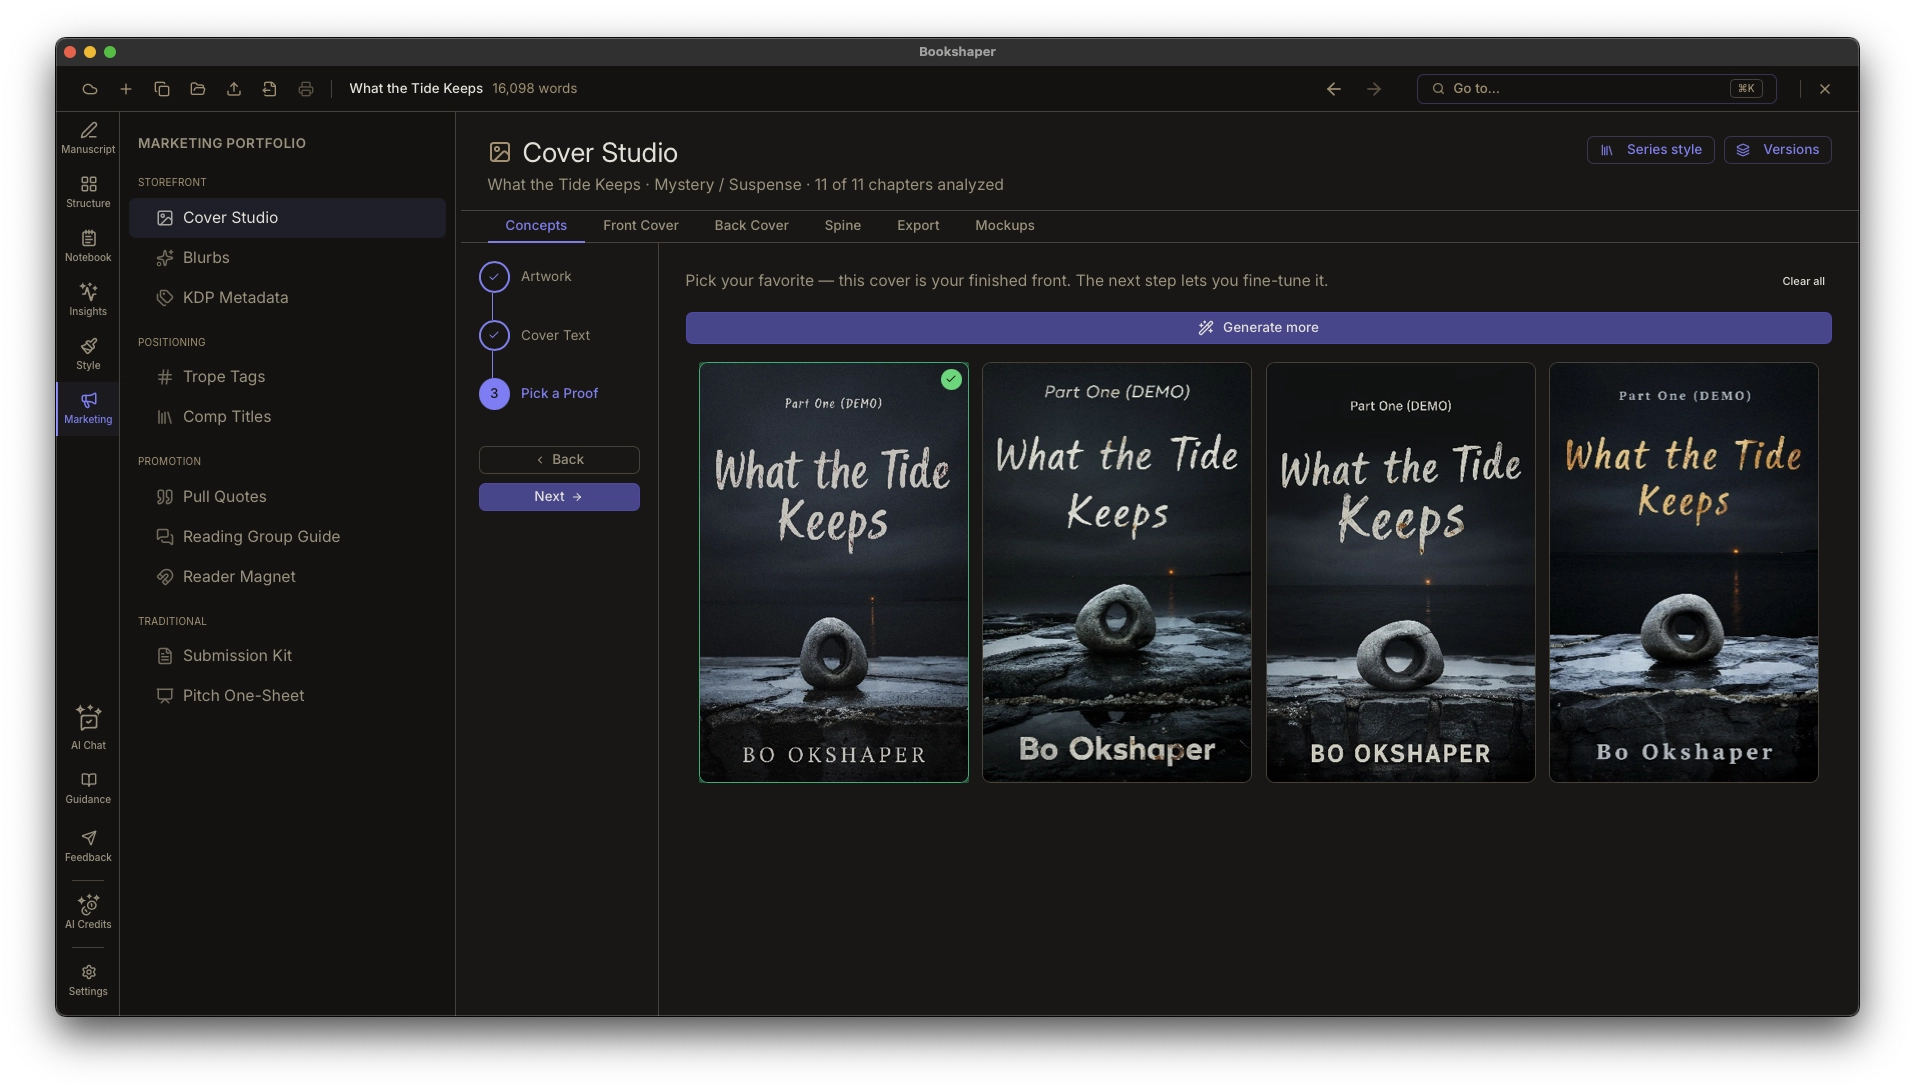Select the cover with gold title text
This screenshot has width=1915, height=1090.
click(1683, 573)
